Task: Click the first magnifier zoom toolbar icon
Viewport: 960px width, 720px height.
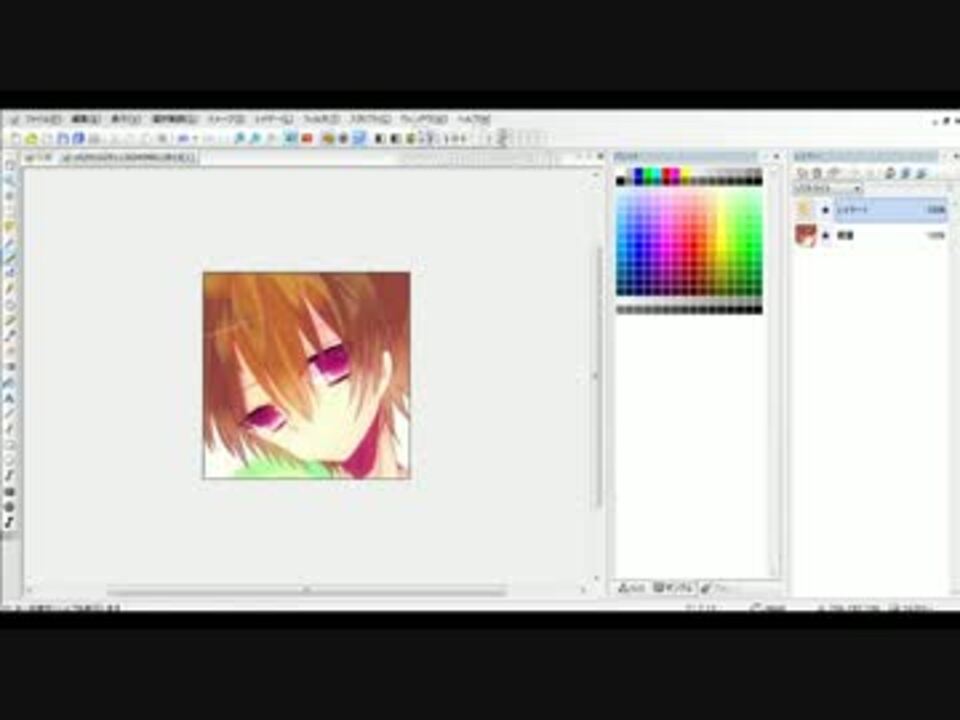Action: tap(240, 139)
